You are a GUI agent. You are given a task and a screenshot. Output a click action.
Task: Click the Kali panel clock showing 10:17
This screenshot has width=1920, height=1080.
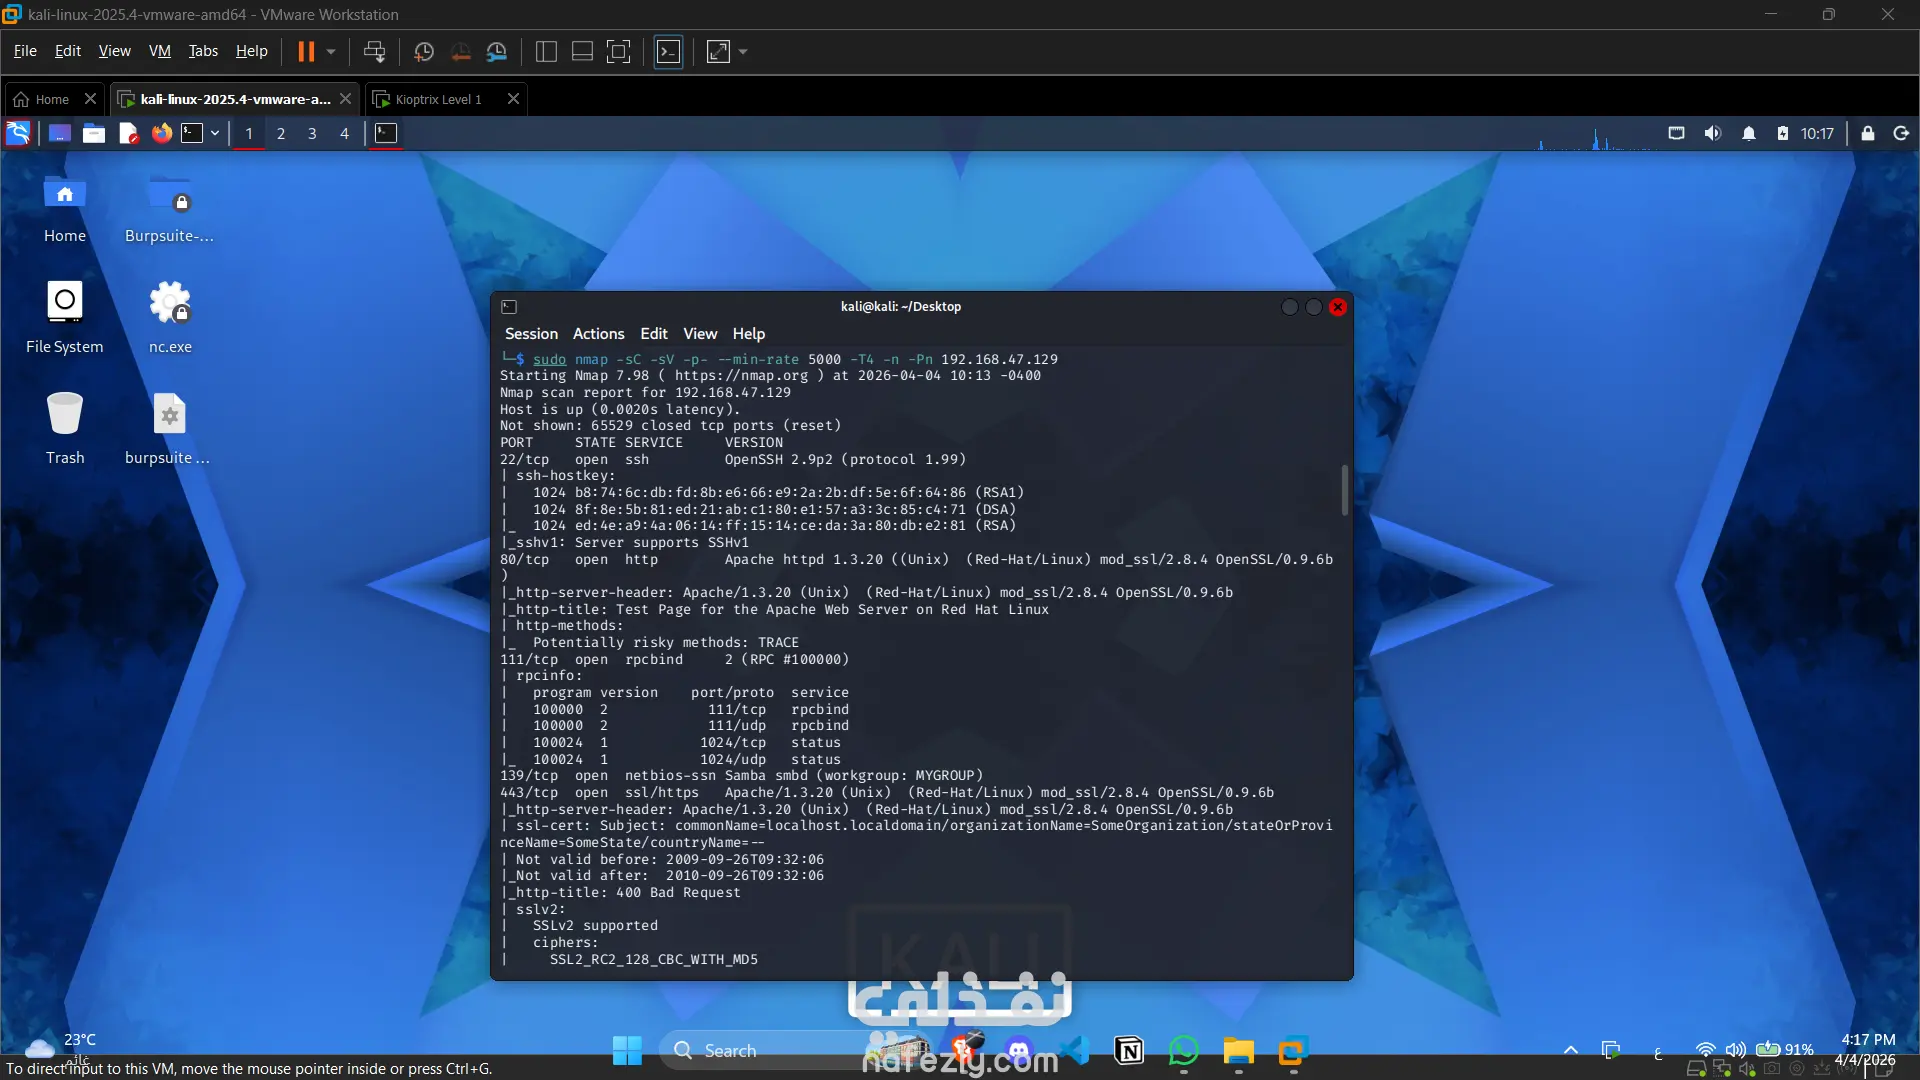click(x=1817, y=134)
